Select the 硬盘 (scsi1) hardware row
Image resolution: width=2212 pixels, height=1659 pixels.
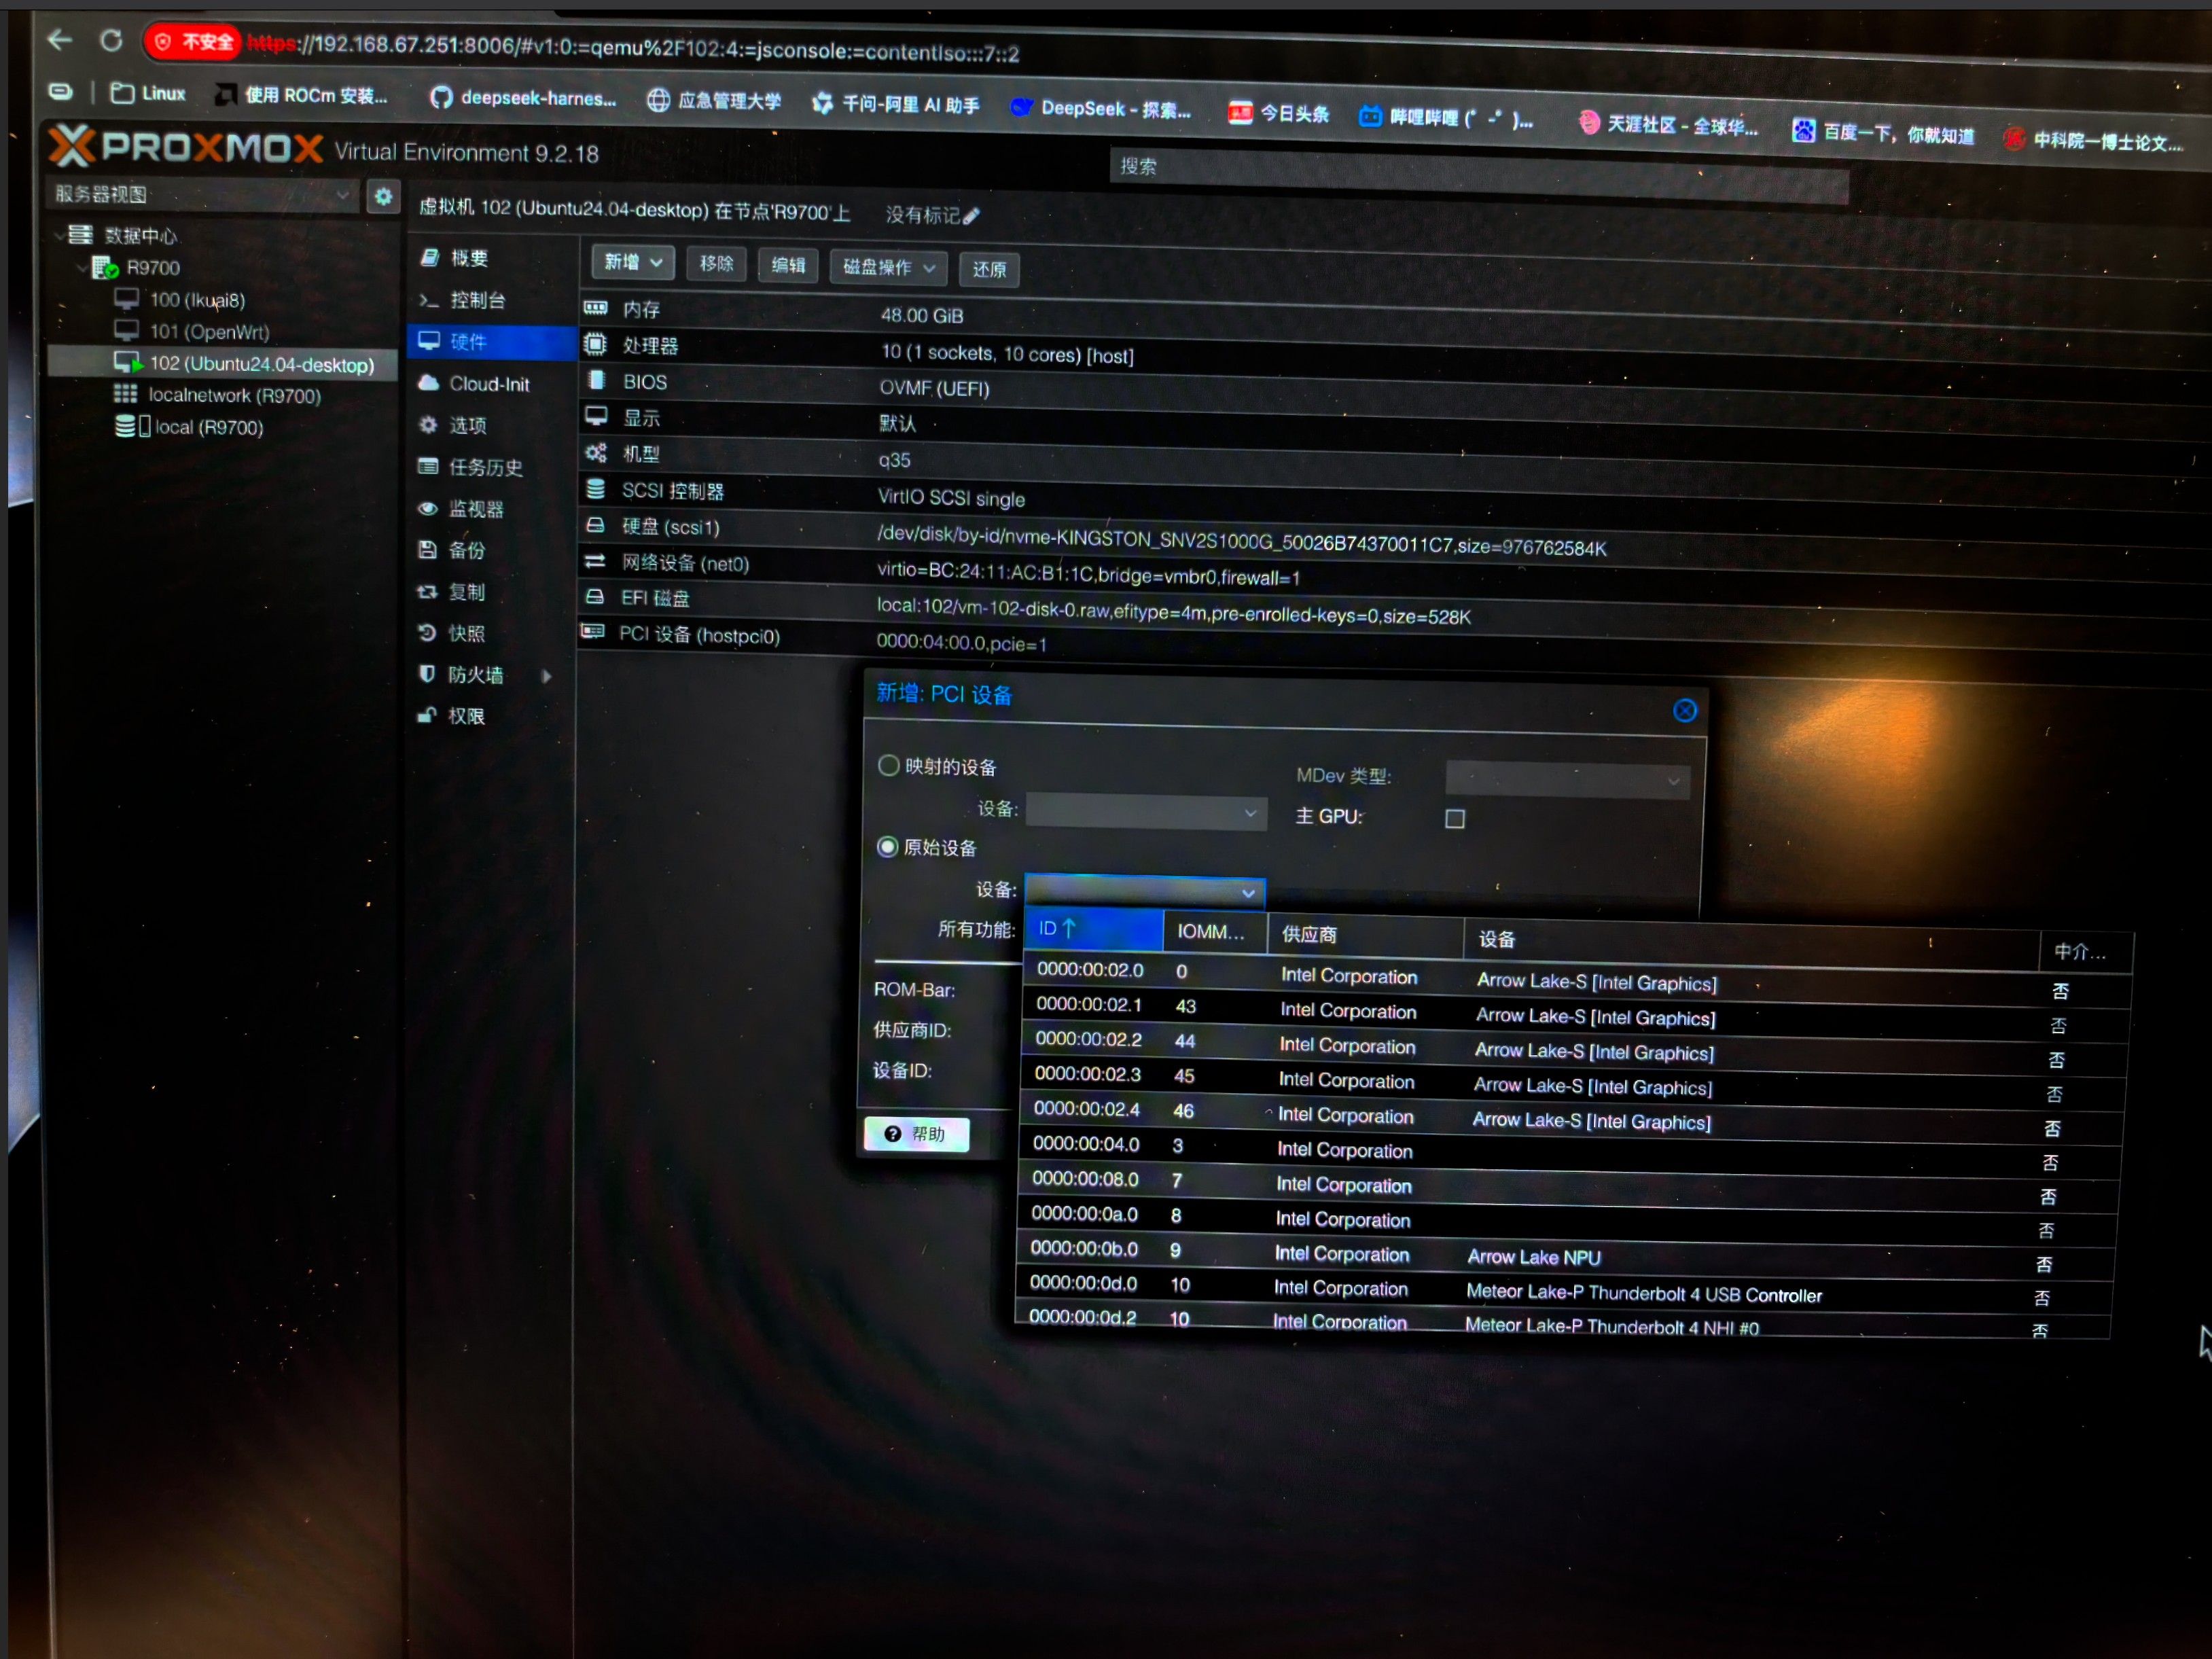(1395, 540)
